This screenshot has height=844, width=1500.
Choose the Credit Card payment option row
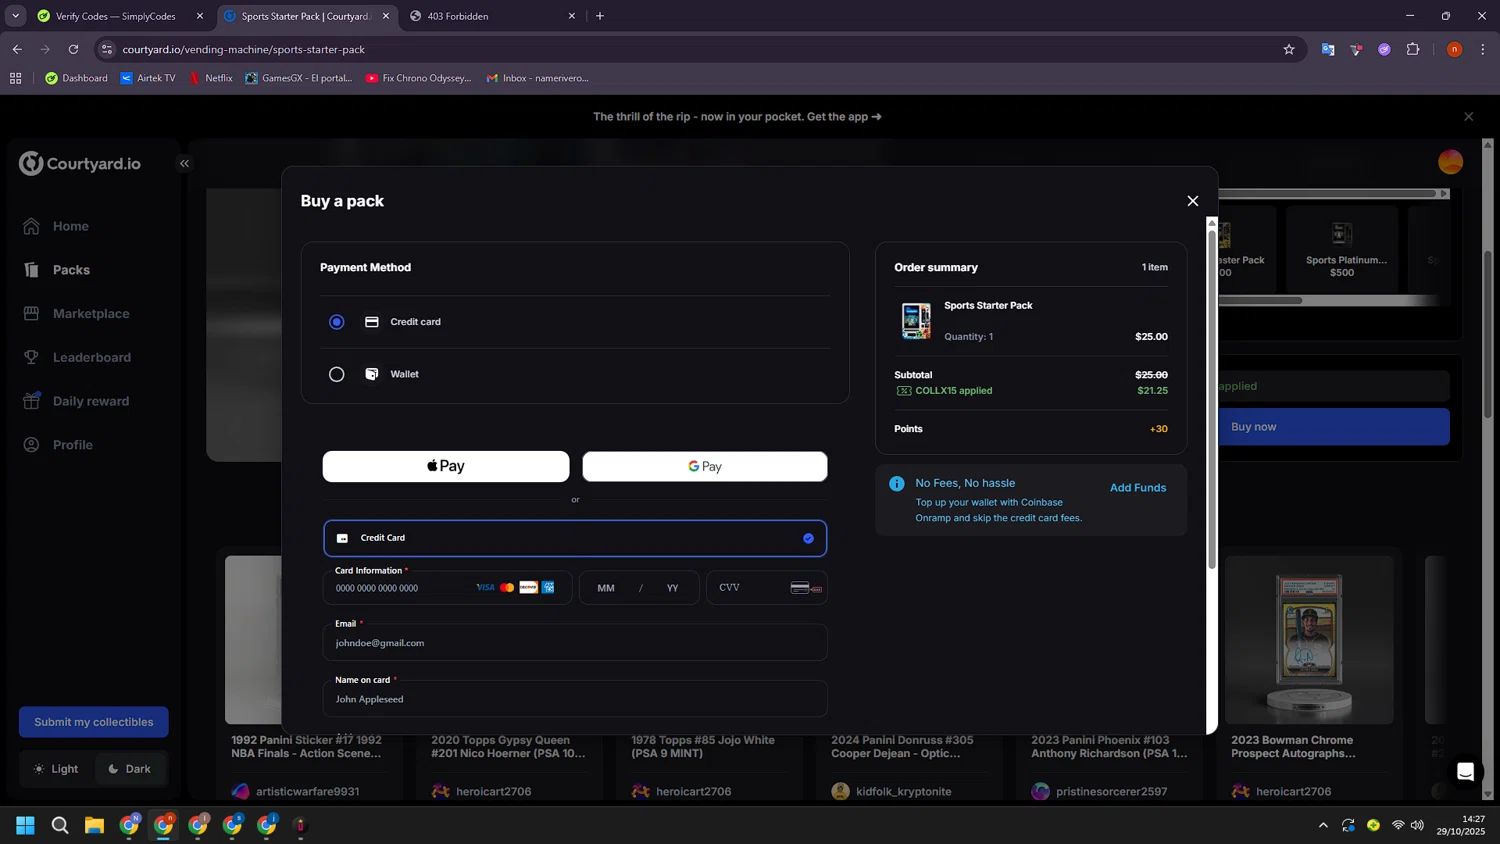tap(575, 538)
